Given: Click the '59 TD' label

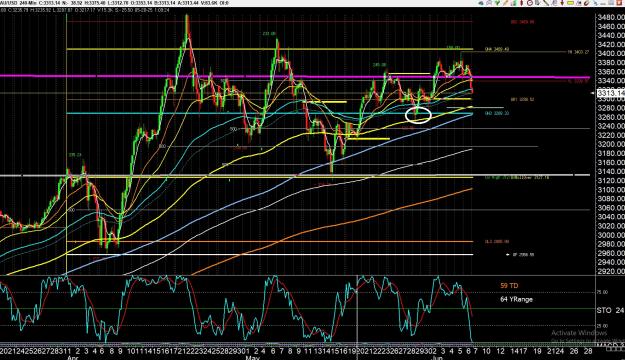Looking at the screenshot, I should point(509,286).
